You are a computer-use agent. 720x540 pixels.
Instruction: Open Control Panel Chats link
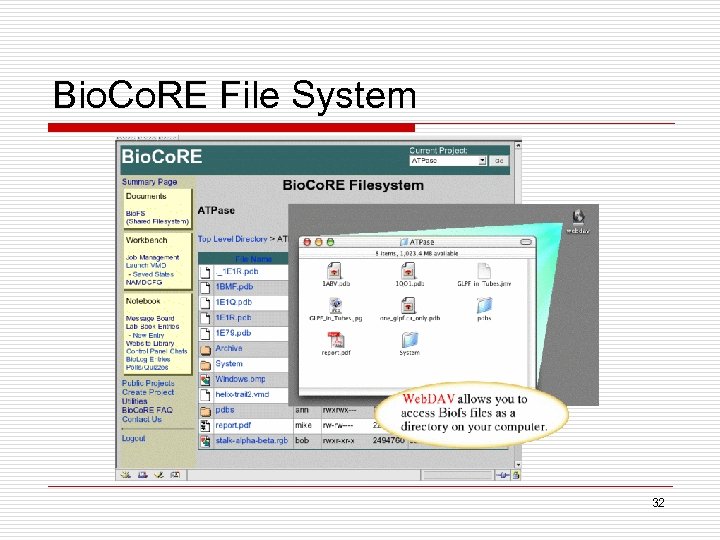[156, 351]
